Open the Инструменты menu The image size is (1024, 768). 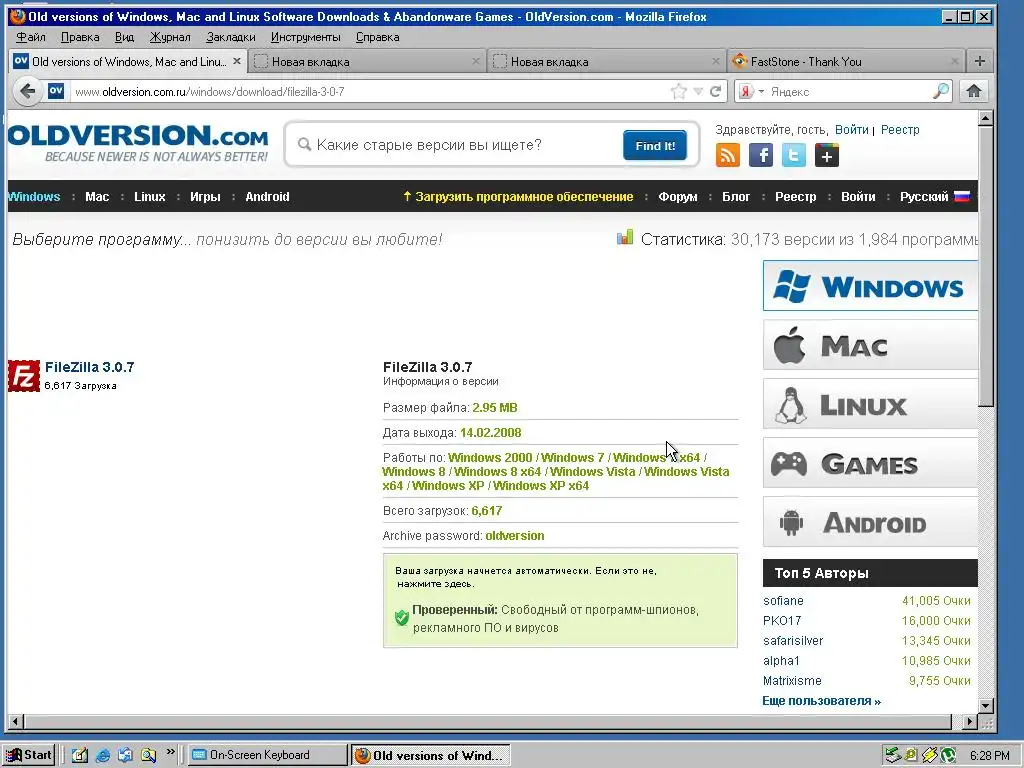pos(306,37)
